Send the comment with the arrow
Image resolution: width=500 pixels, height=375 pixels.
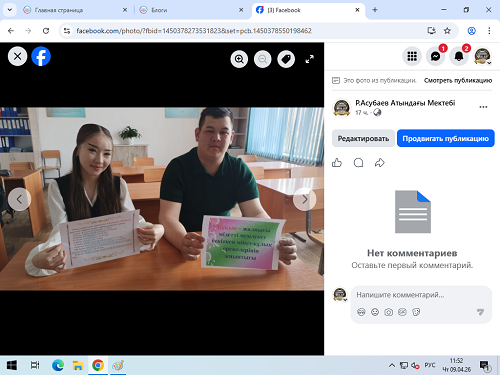(480, 312)
